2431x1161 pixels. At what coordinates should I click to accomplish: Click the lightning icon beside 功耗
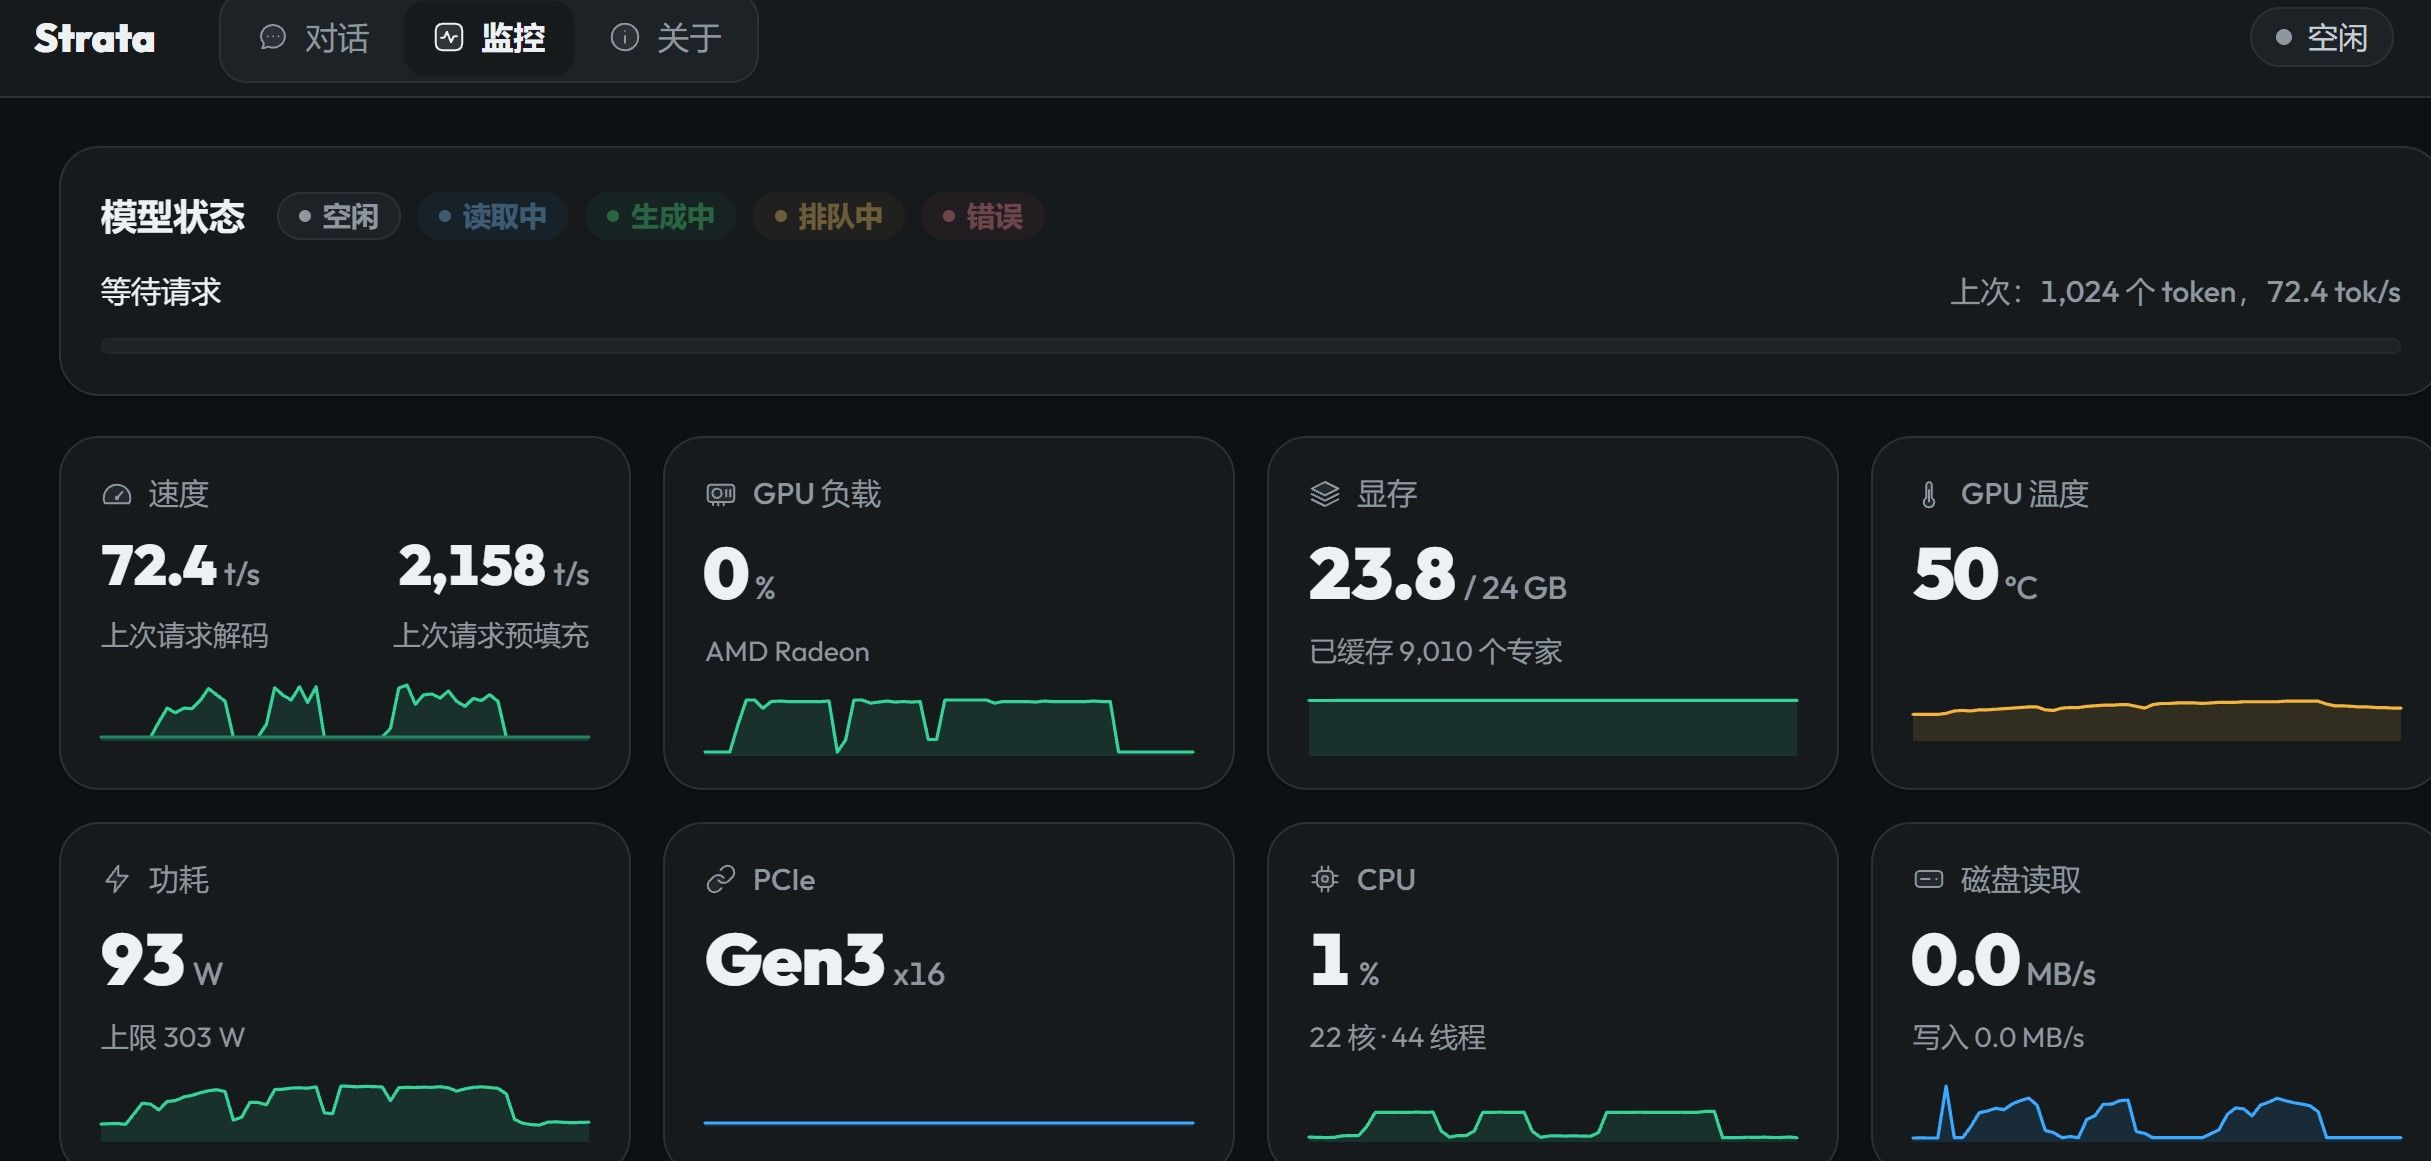[117, 879]
